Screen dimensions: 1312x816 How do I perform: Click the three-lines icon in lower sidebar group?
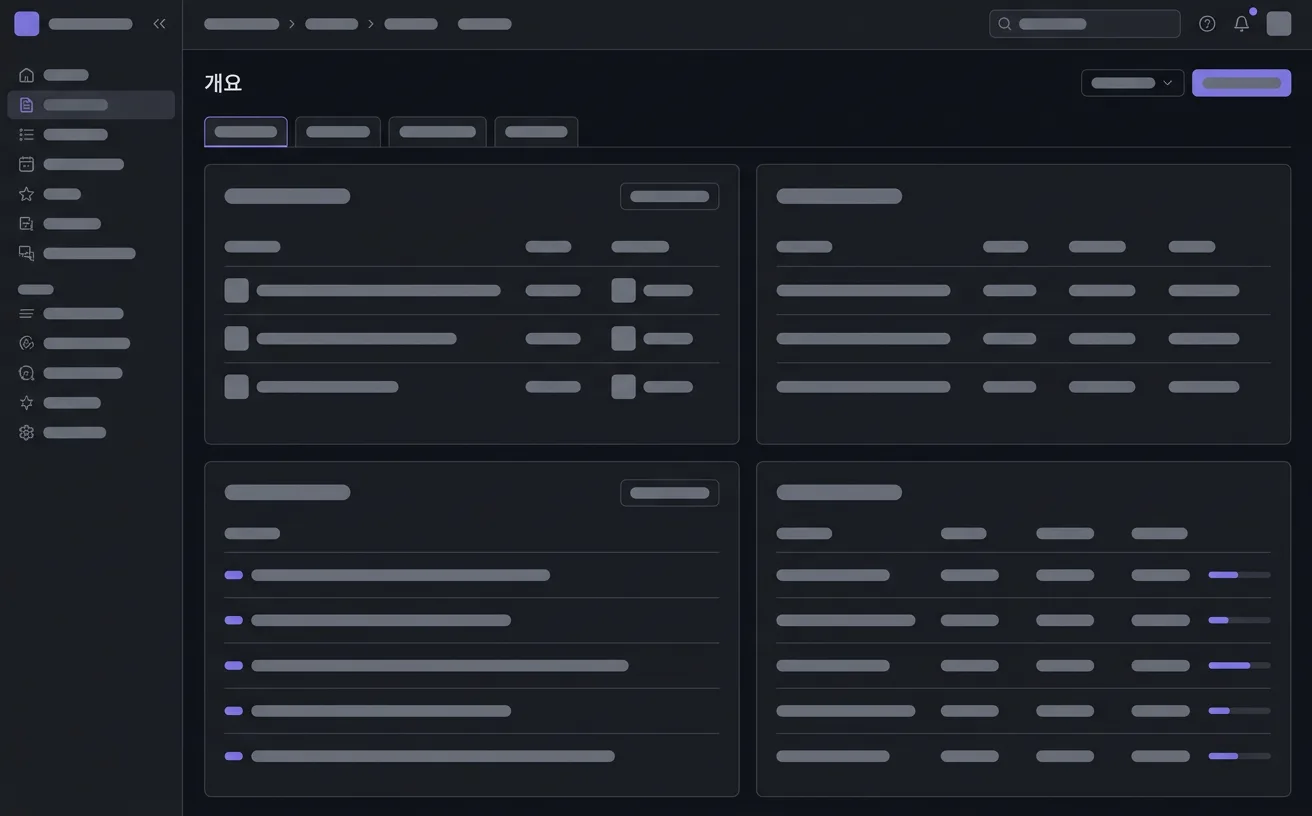pyautogui.click(x=26, y=314)
